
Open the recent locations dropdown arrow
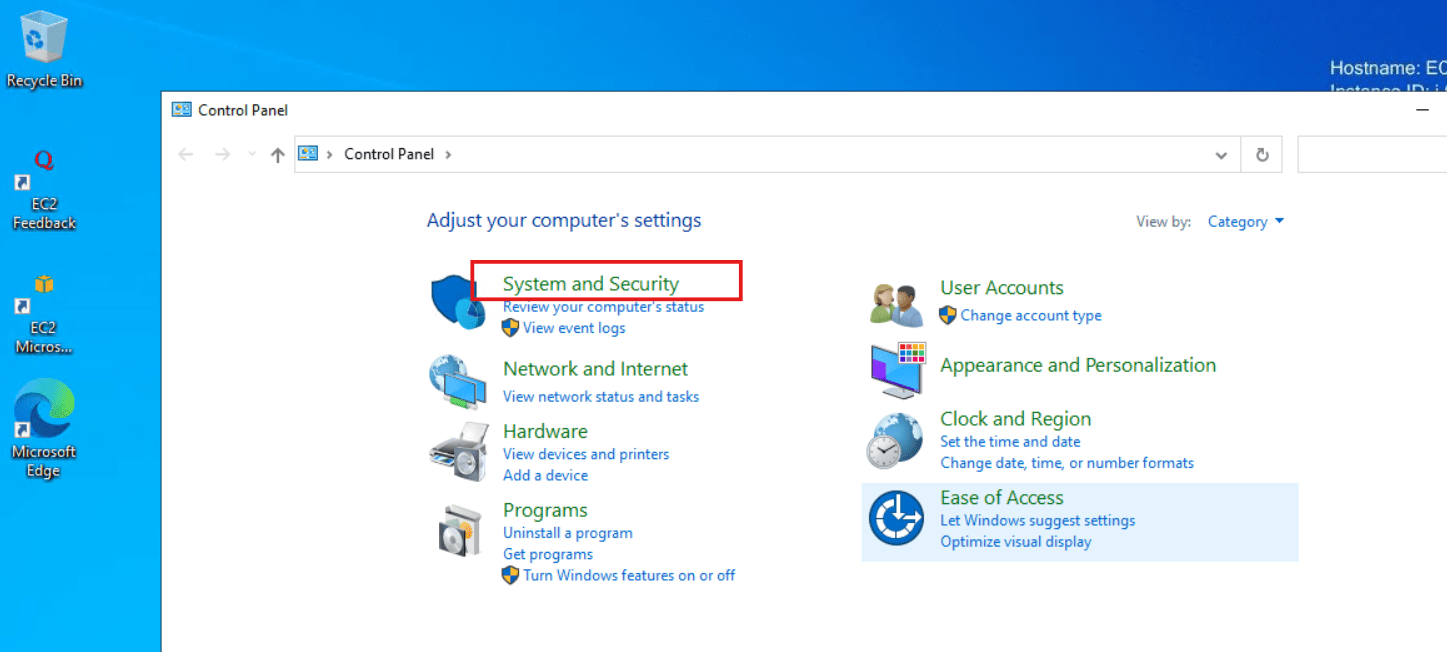(250, 154)
